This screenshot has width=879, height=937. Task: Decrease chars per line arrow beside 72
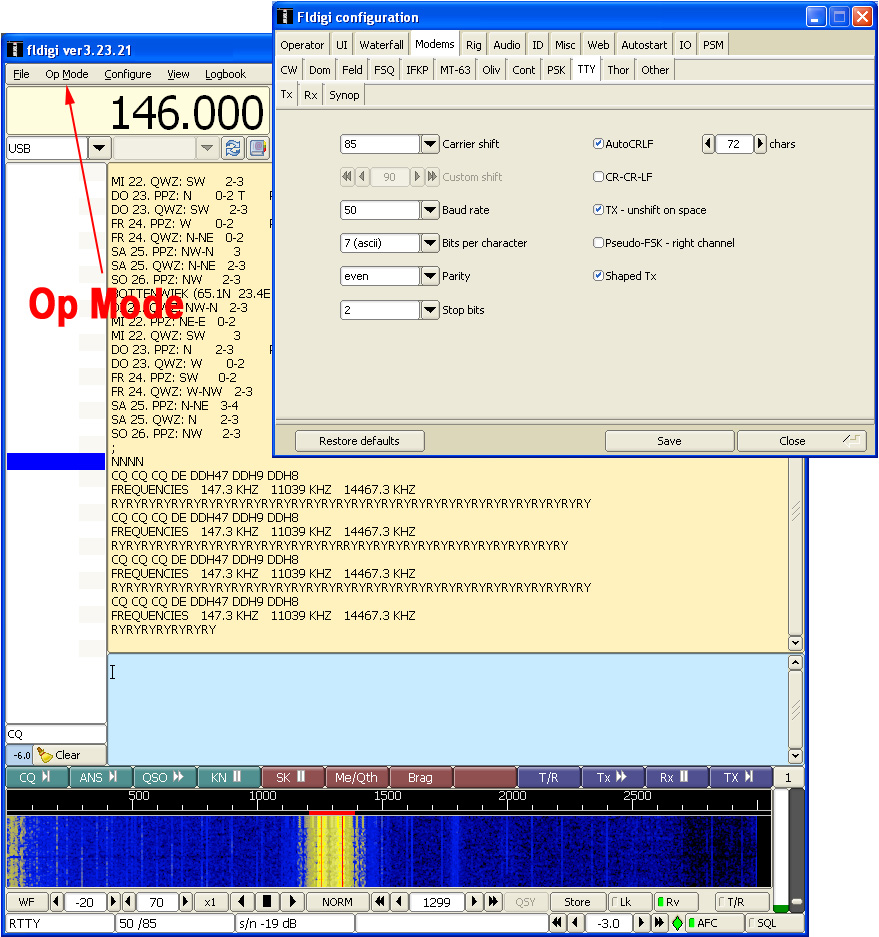tap(708, 143)
